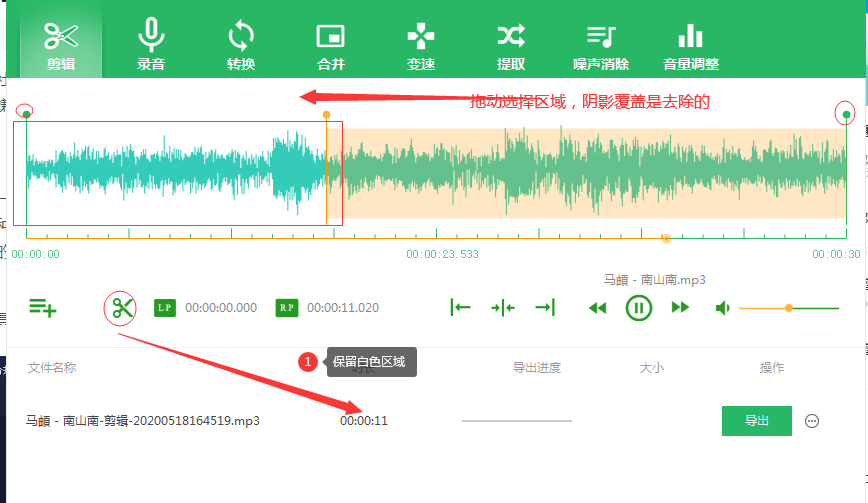
Task: Click the export progress bar
Action: pyautogui.click(x=516, y=421)
